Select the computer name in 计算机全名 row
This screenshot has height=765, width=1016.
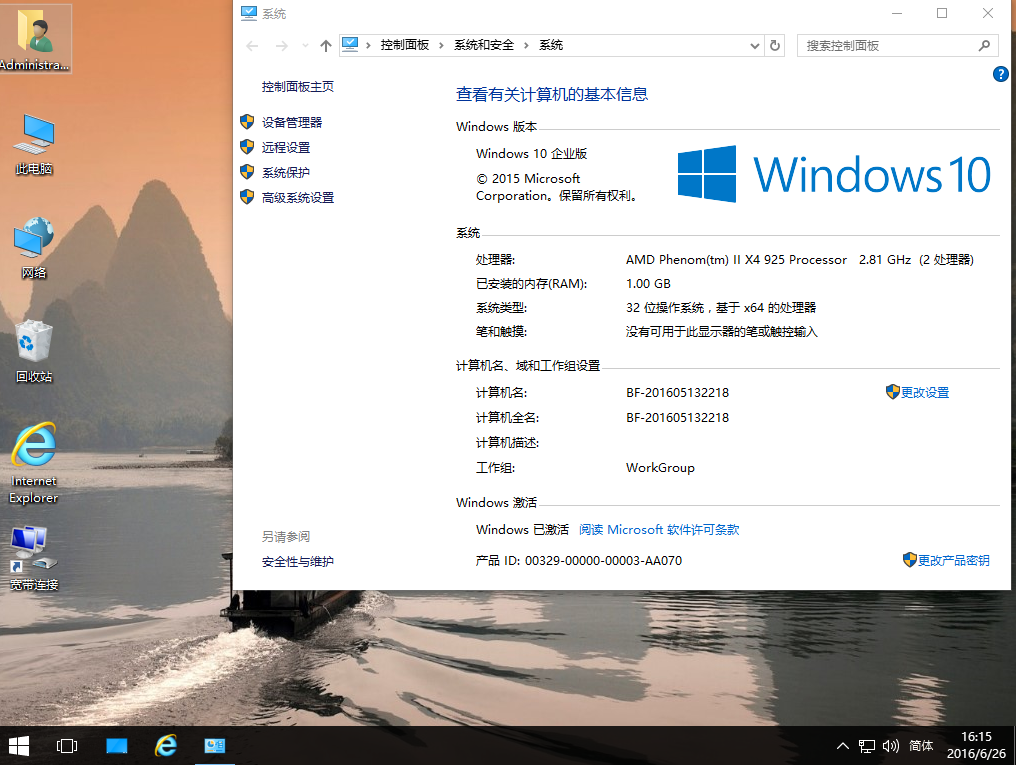coord(677,418)
